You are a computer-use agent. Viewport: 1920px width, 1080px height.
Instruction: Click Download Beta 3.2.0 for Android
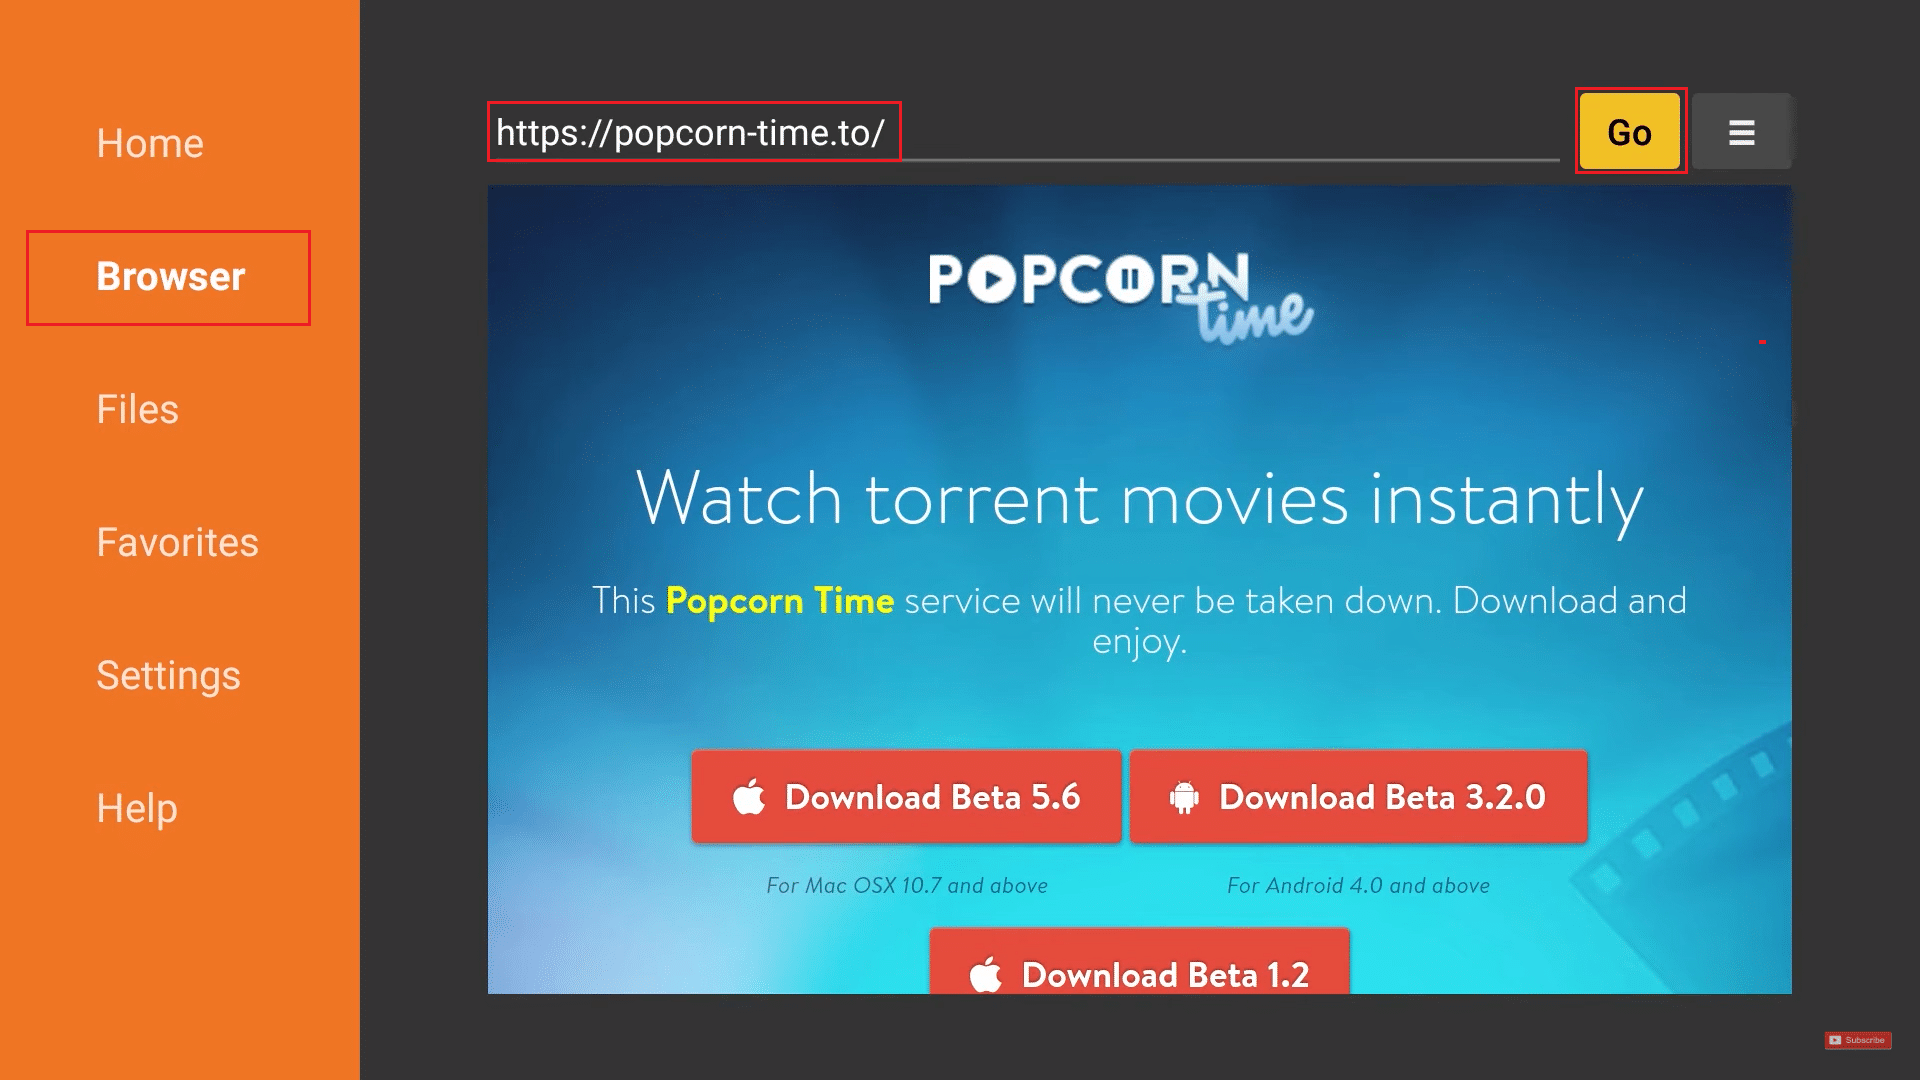1357,796
